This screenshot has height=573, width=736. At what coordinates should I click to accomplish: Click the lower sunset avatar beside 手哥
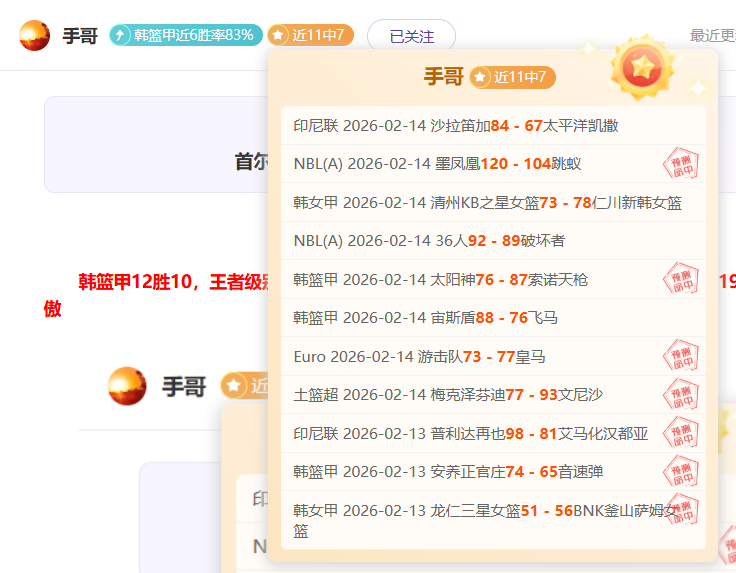tap(127, 386)
